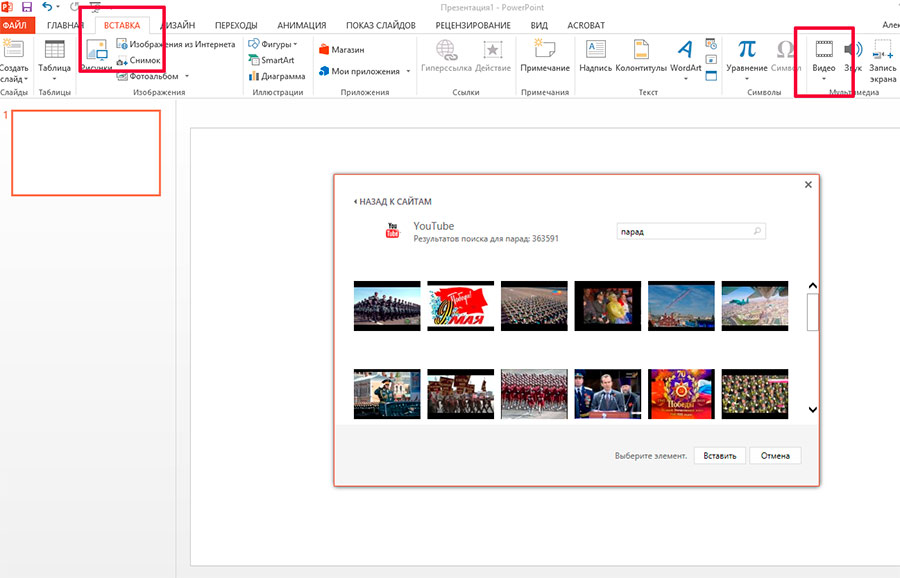Image resolution: width=900 pixels, height=578 pixels.
Task: Click the Видео insert button
Action: 824,56
